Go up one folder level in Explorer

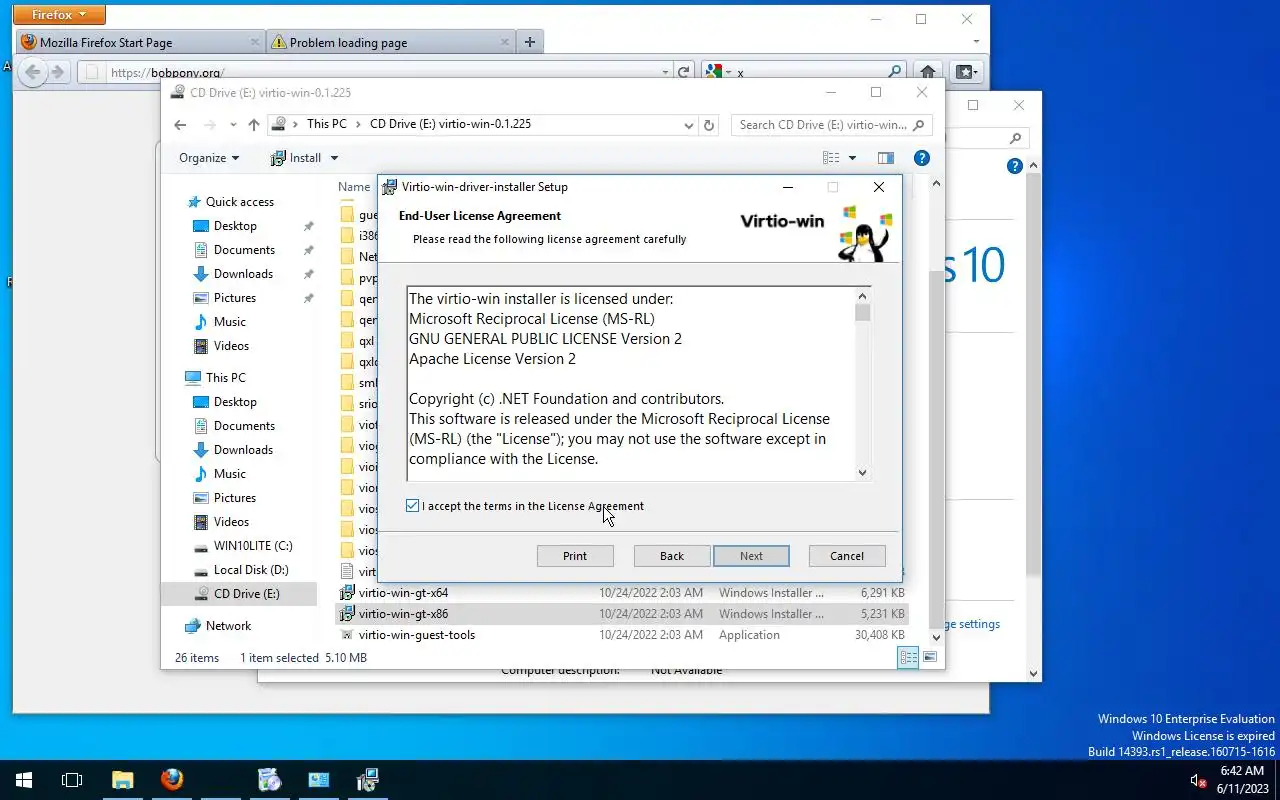(x=254, y=125)
